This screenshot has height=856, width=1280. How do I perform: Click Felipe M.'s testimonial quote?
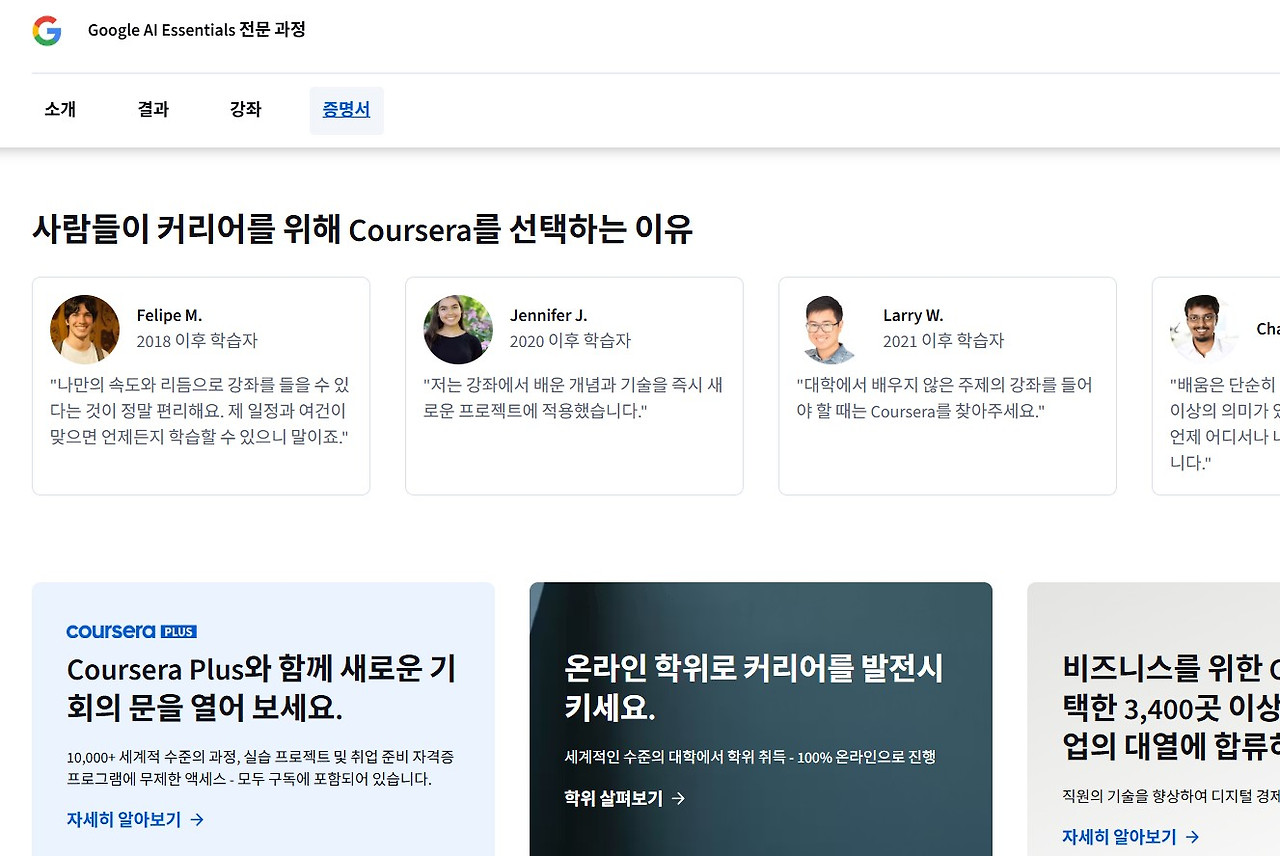point(200,411)
